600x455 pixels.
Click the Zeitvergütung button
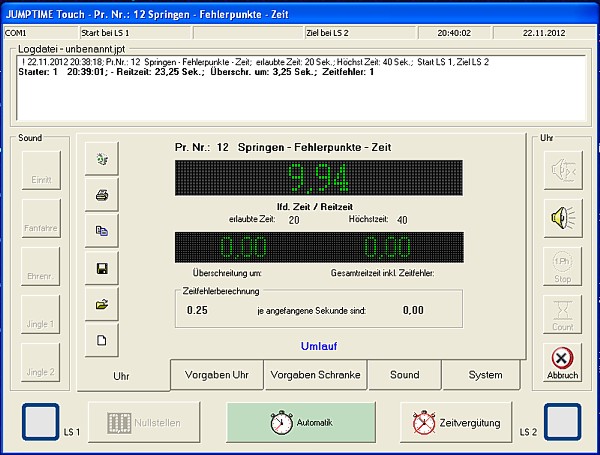tap(456, 422)
